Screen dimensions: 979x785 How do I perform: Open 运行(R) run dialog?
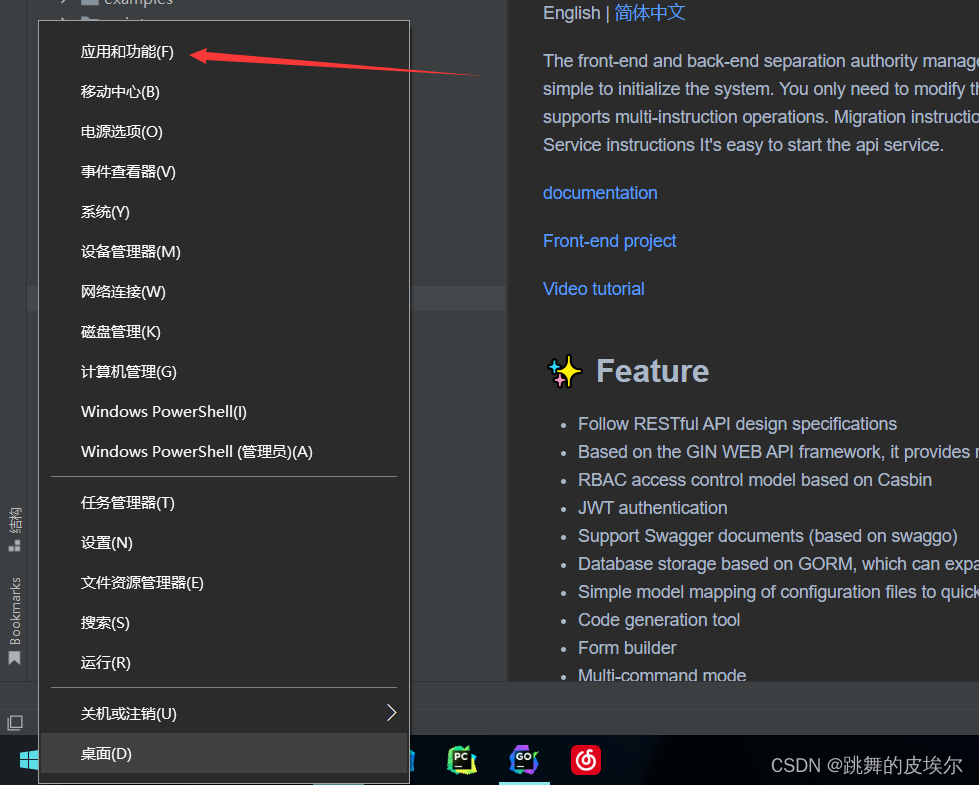tap(224, 663)
